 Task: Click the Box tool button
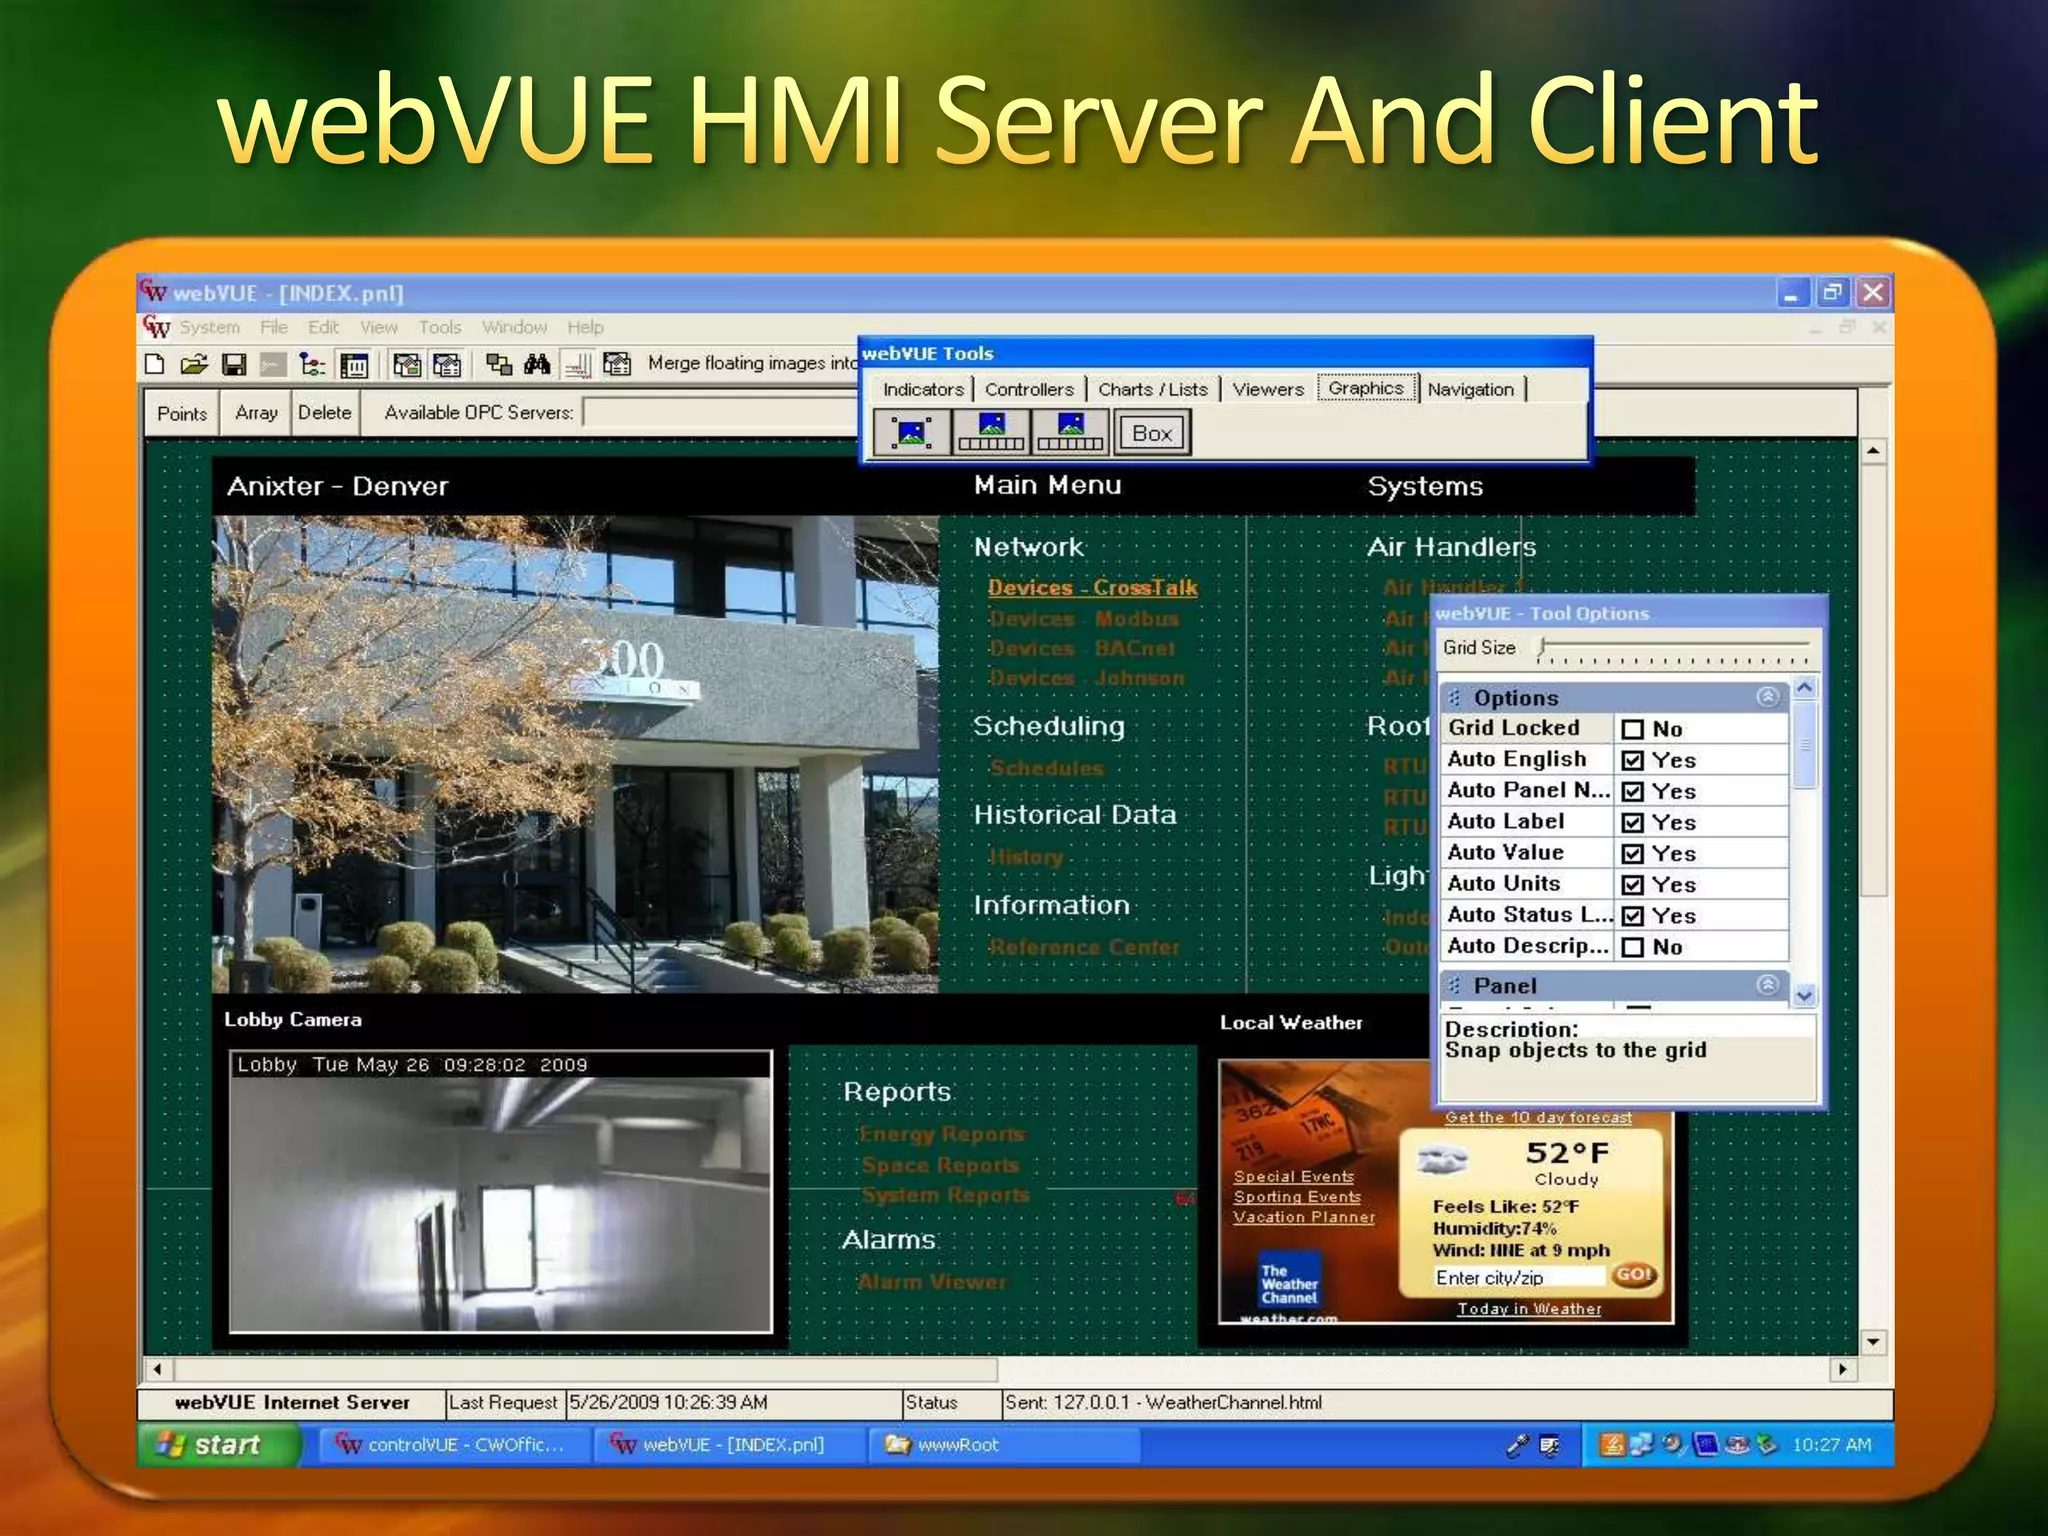click(x=1151, y=433)
